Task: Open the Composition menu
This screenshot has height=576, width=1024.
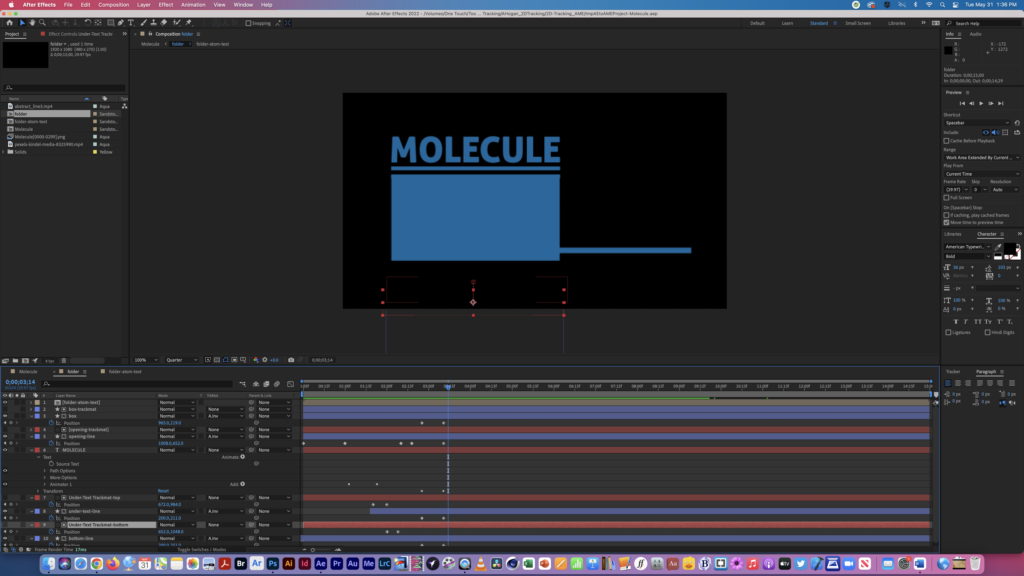Action: coord(114,5)
